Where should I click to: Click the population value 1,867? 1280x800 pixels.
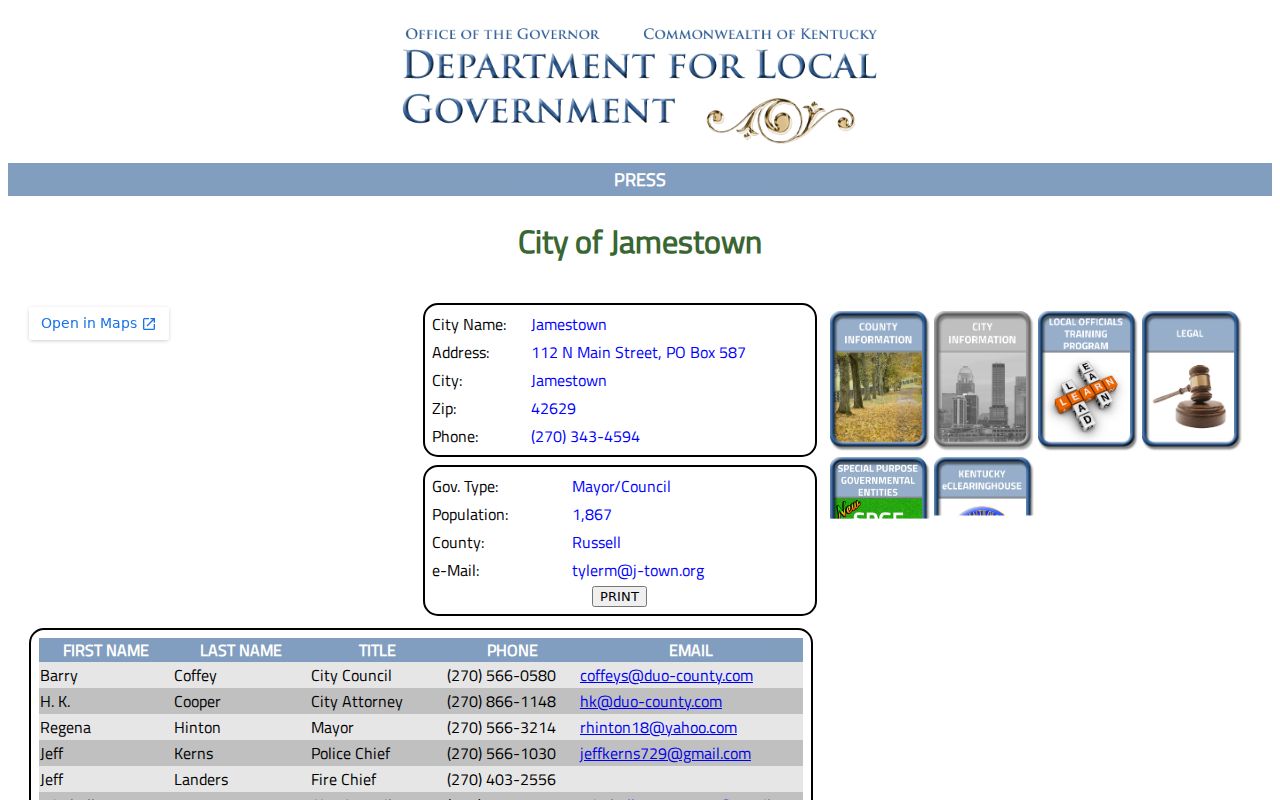592,515
